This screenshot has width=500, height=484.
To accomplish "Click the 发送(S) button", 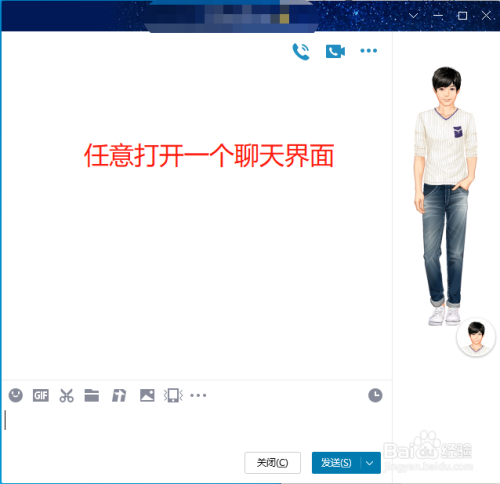I will coord(336,463).
